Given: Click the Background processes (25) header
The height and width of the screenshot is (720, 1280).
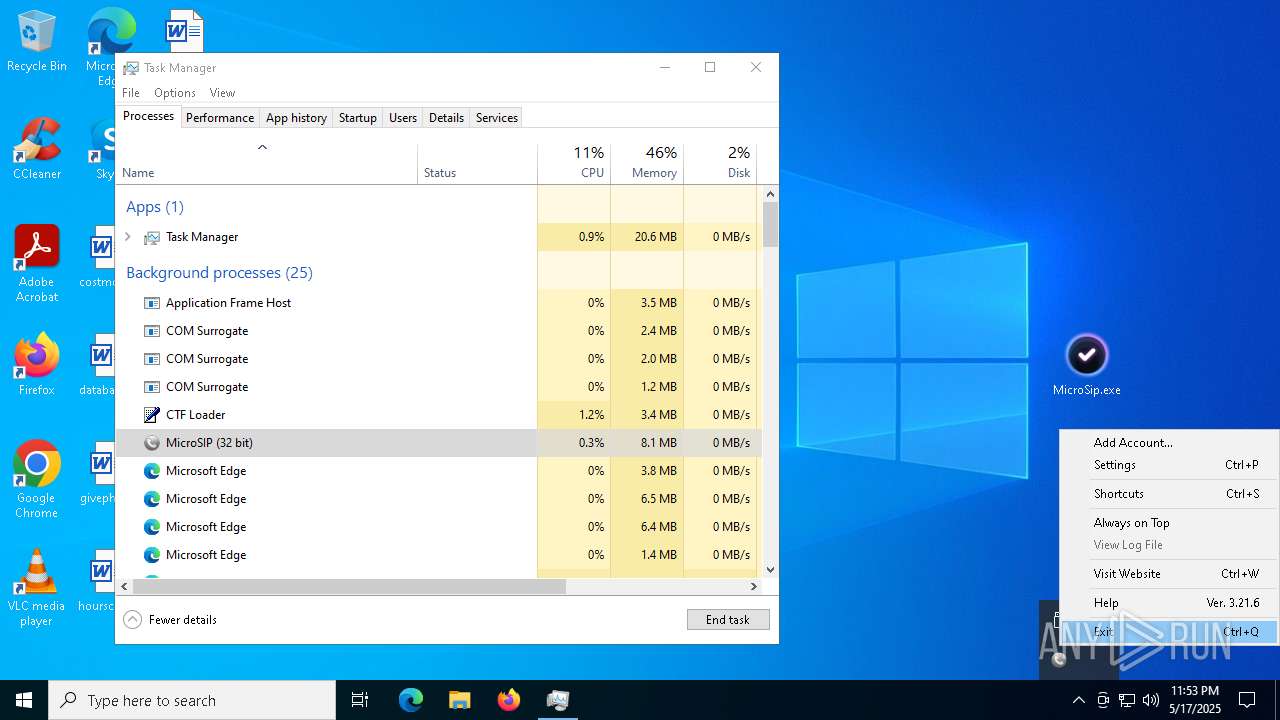Looking at the screenshot, I should click(219, 273).
